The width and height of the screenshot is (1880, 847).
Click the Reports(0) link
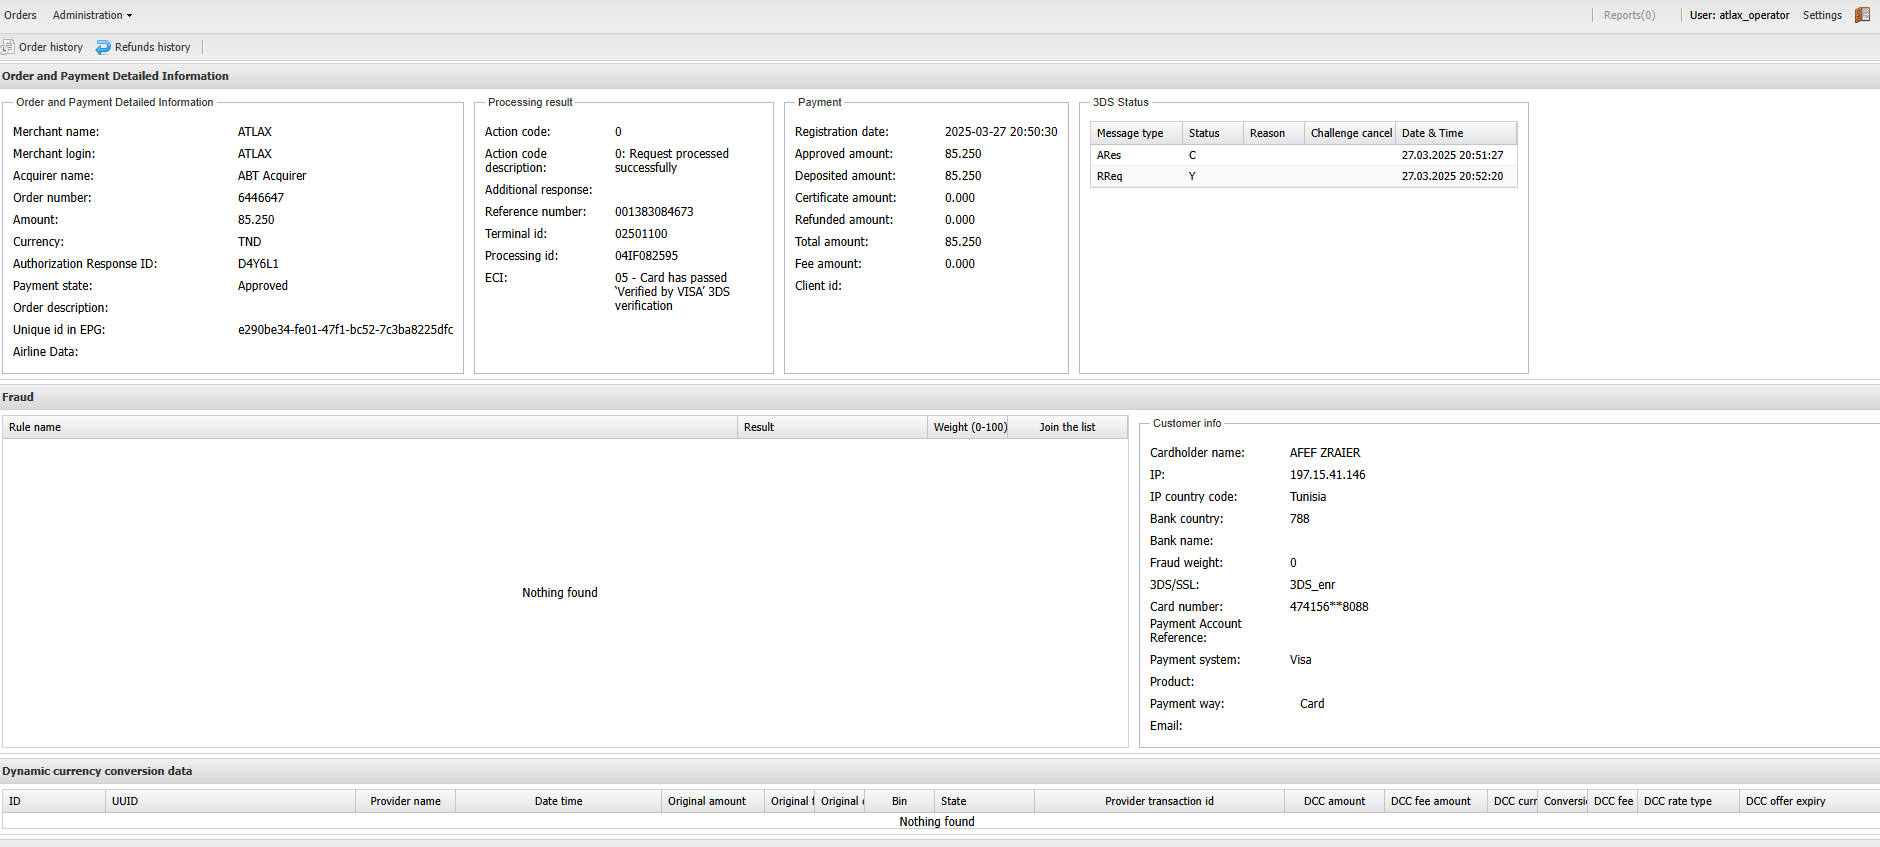click(x=1629, y=15)
